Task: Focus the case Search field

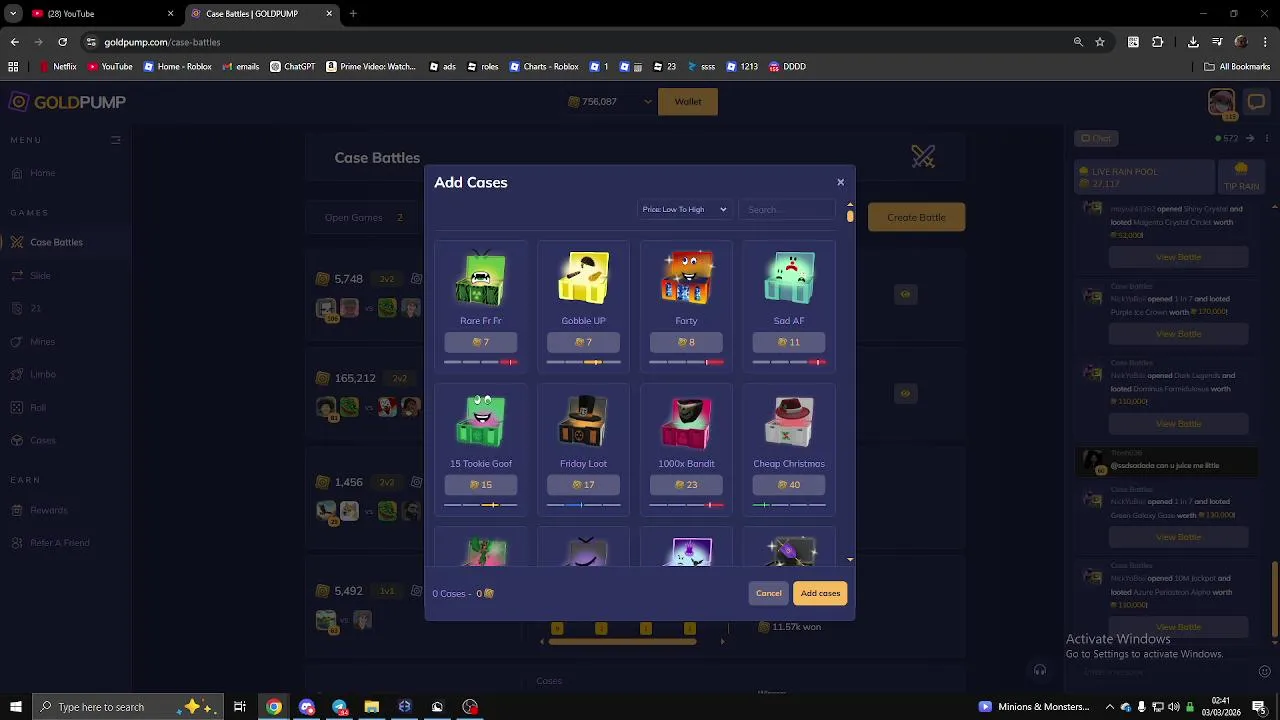Action: coord(787,209)
